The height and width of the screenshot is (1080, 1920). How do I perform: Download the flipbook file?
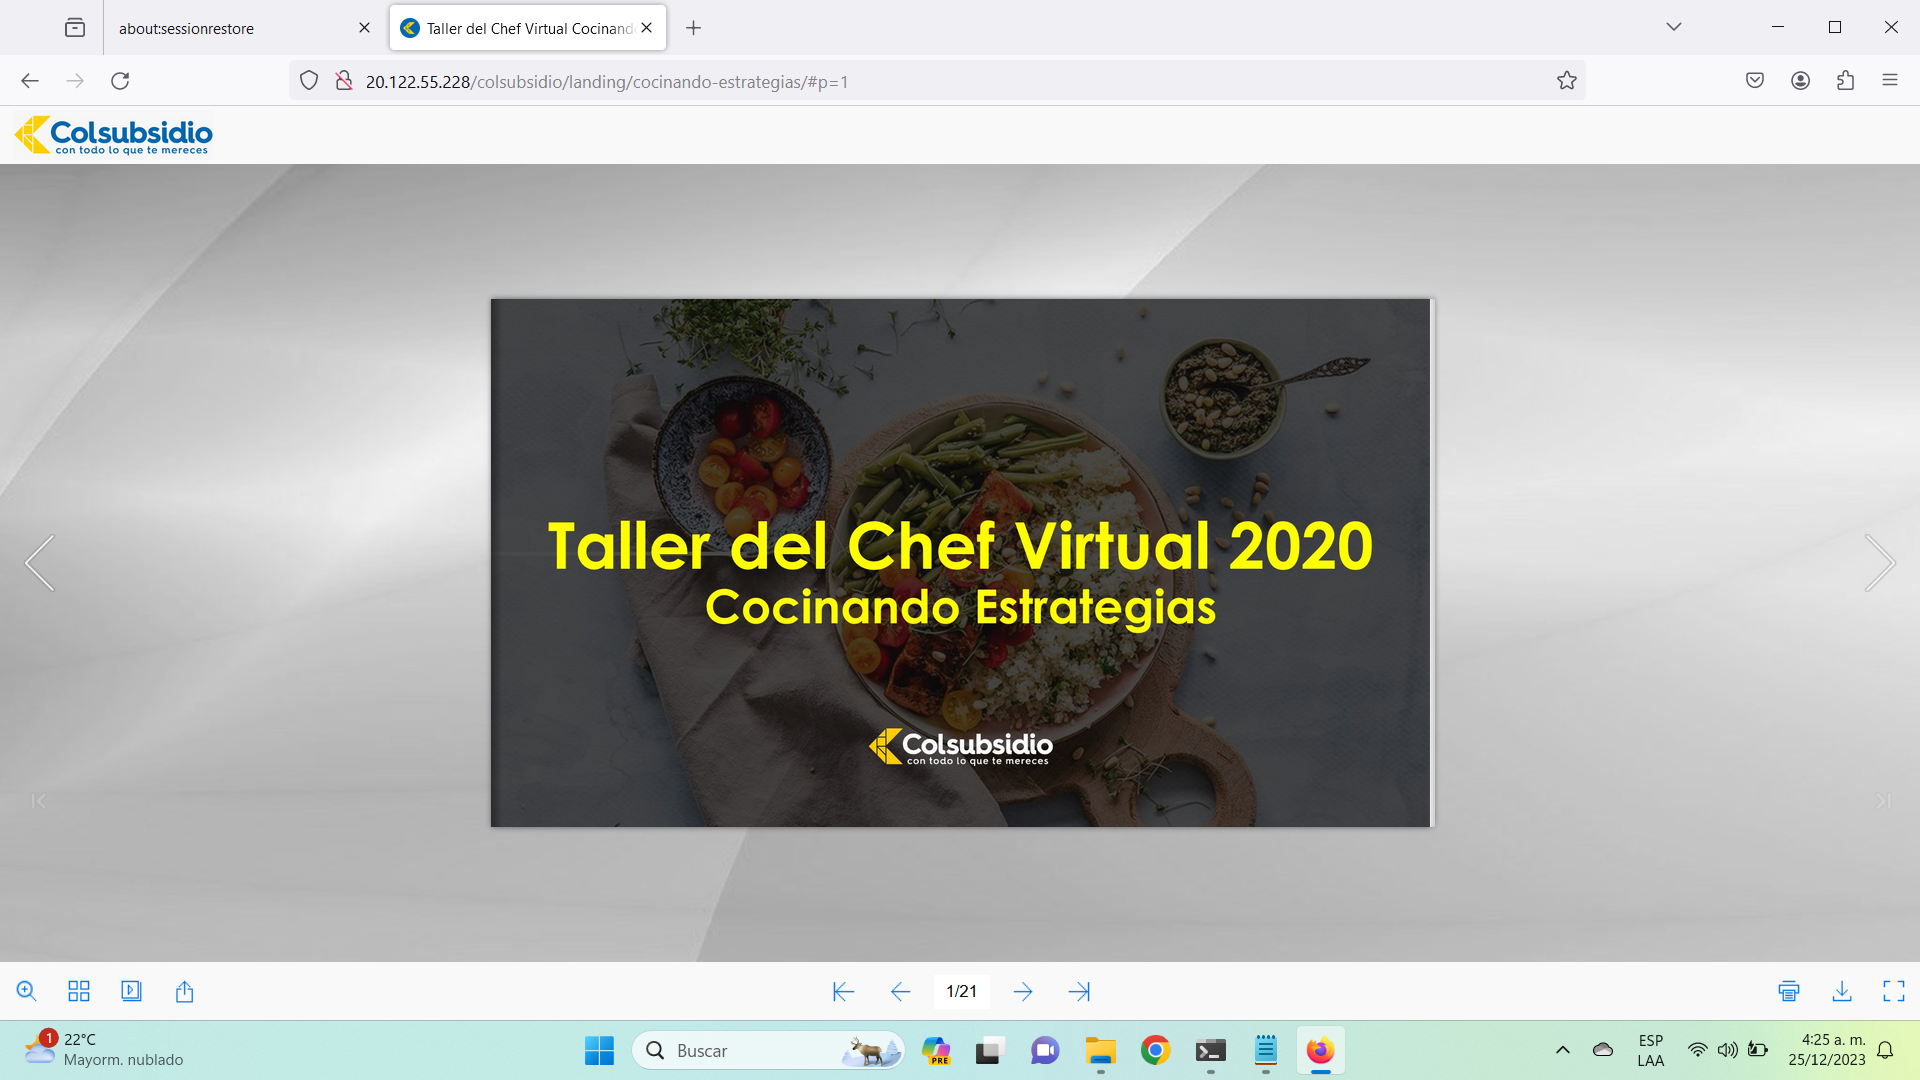(1842, 991)
